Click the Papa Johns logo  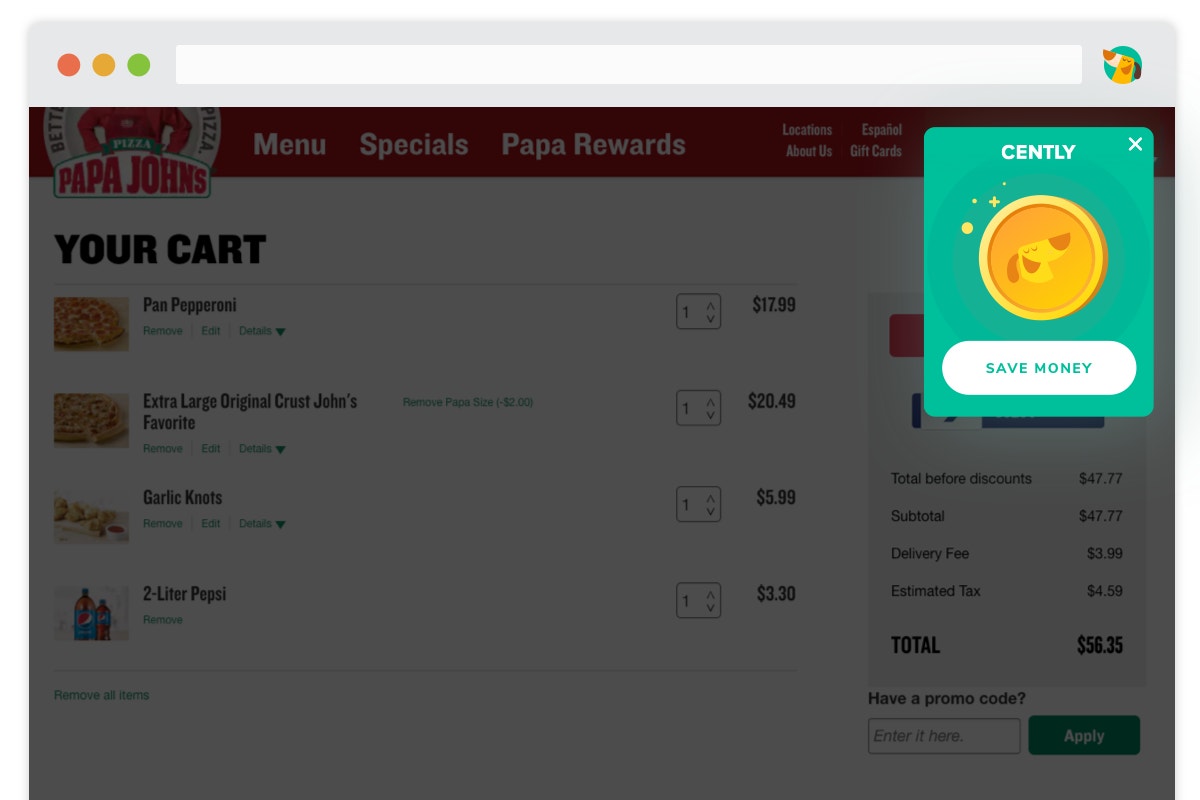pyautogui.click(x=132, y=151)
